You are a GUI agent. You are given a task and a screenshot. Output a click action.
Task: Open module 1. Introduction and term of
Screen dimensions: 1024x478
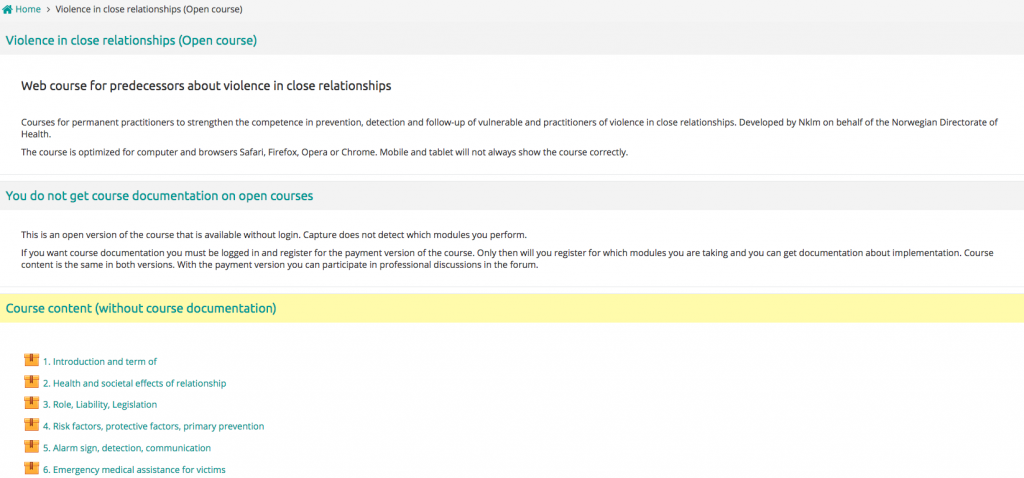[x=100, y=361]
